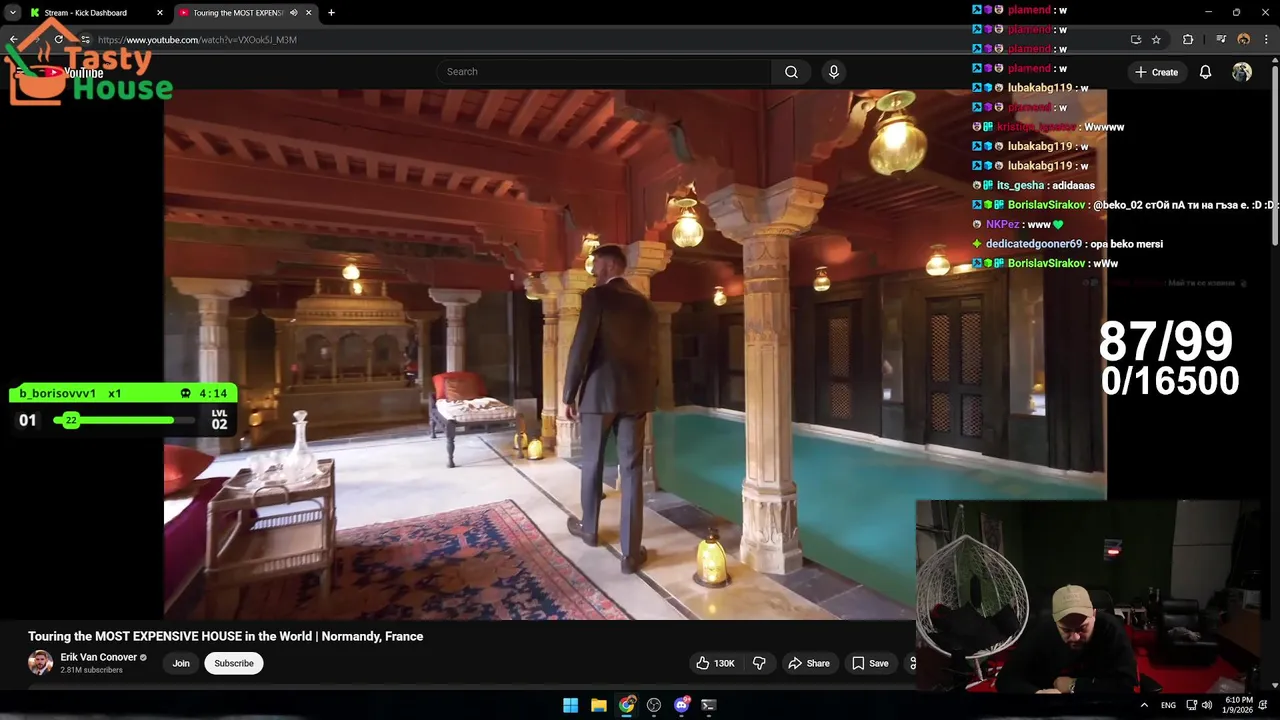
Task: Click the 87/99 counter text
Action: tap(1166, 342)
